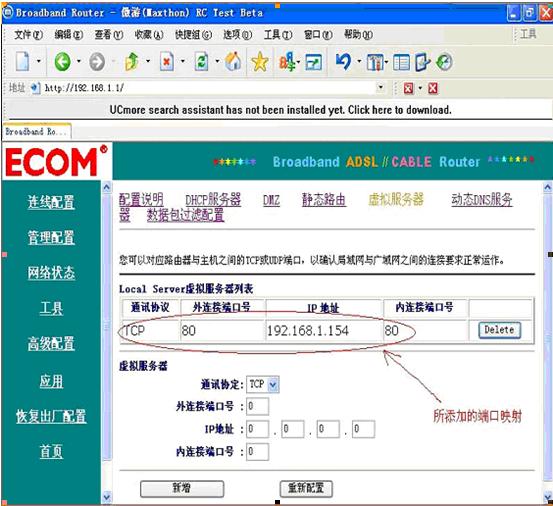553x506 pixels.
Task: Click the New page icon
Action: [22, 62]
